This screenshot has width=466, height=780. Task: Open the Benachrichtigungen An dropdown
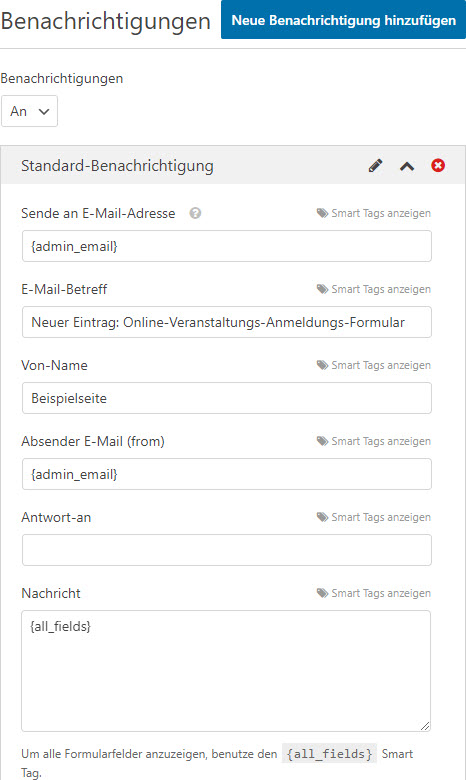(x=29, y=111)
